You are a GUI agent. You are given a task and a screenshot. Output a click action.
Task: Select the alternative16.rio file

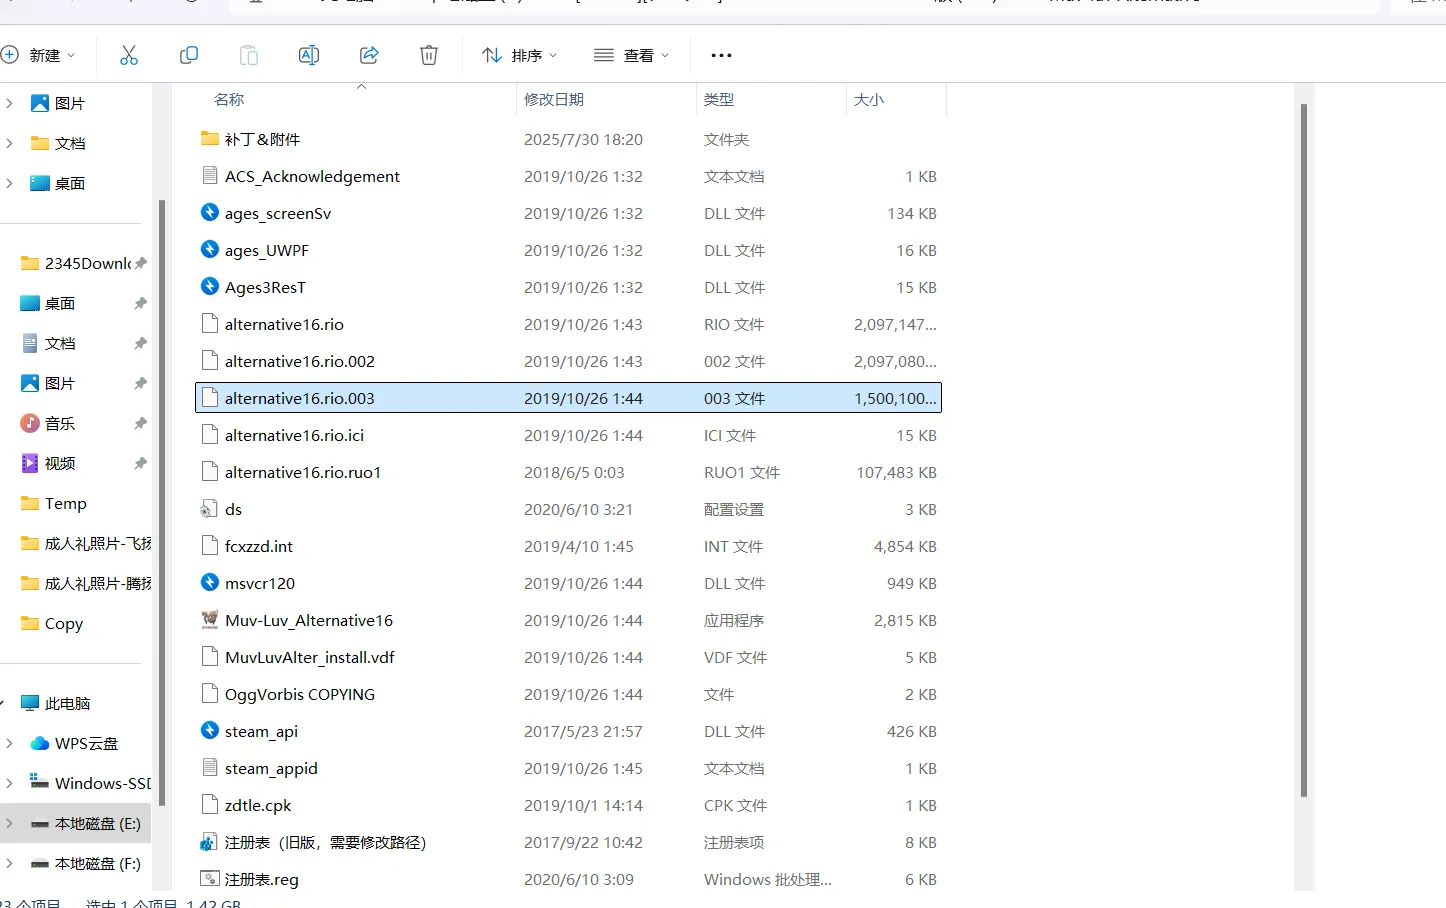click(x=568, y=324)
